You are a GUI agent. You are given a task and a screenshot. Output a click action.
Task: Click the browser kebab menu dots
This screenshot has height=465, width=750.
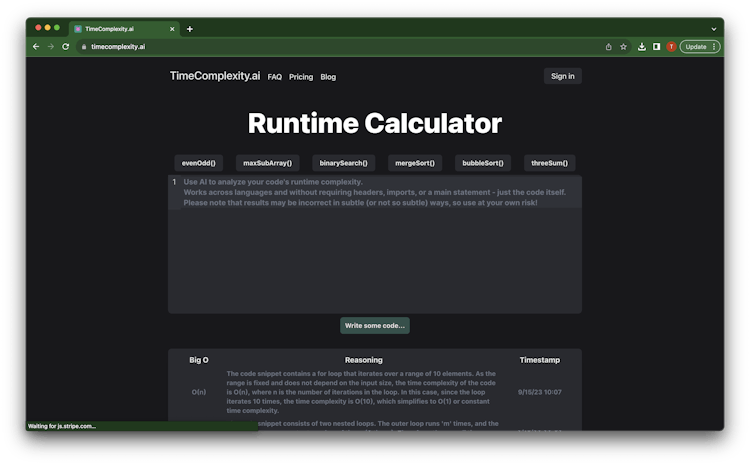pyautogui.click(x=714, y=47)
